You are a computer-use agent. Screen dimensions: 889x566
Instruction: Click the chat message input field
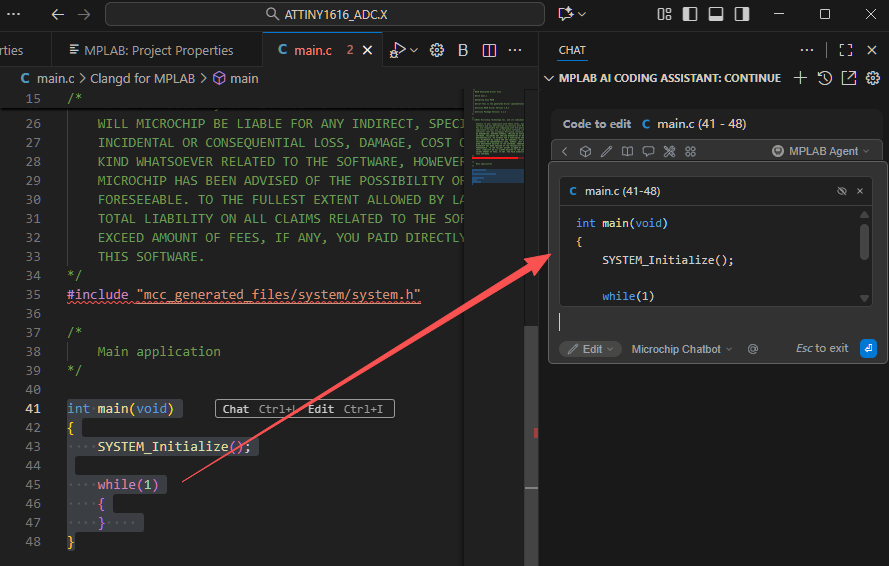click(x=716, y=322)
